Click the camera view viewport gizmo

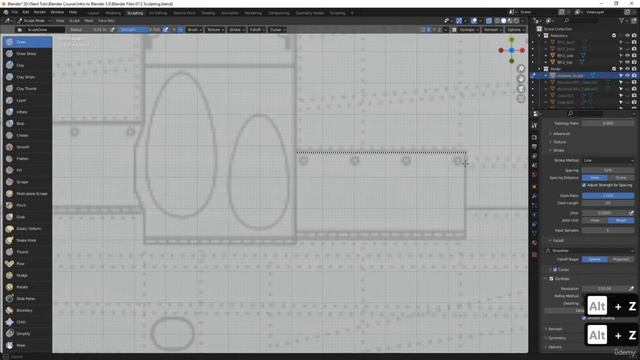tap(521, 89)
